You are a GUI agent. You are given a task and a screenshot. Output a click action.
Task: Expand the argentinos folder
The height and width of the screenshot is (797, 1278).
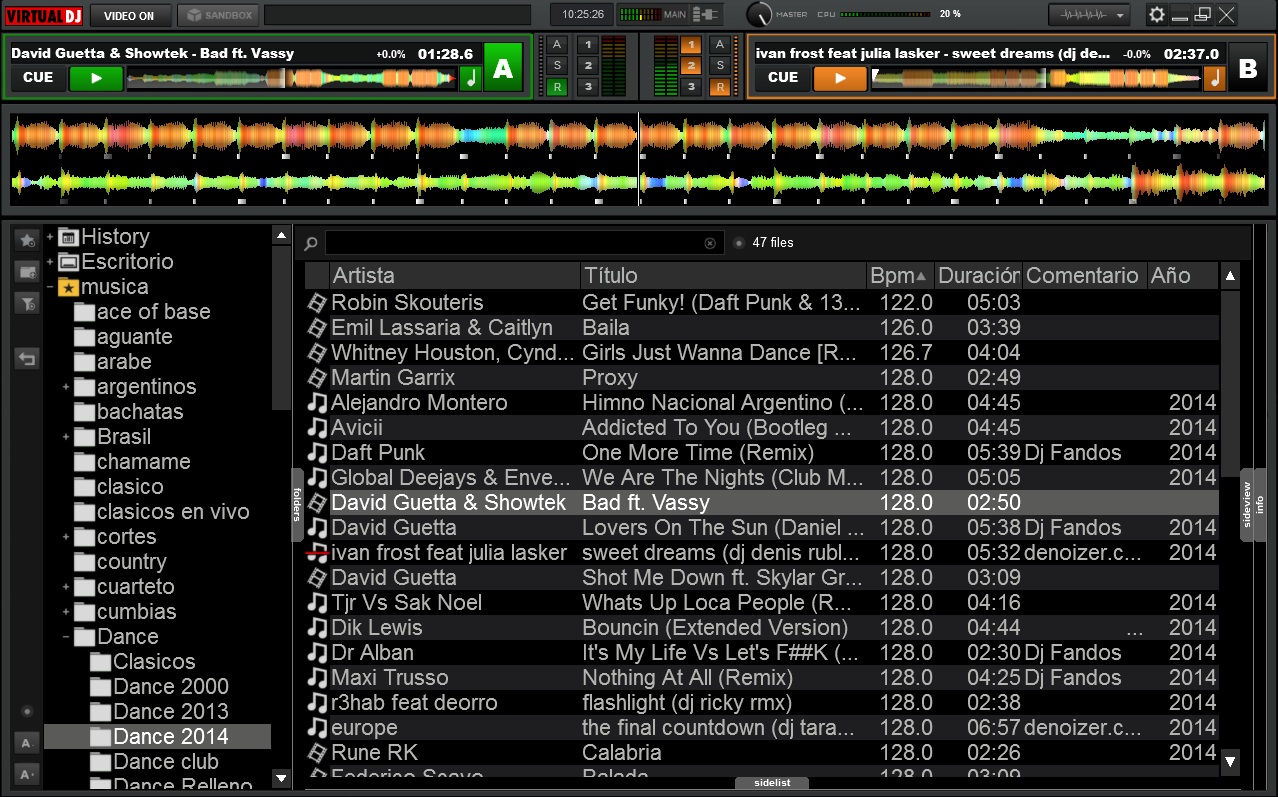click(x=66, y=387)
